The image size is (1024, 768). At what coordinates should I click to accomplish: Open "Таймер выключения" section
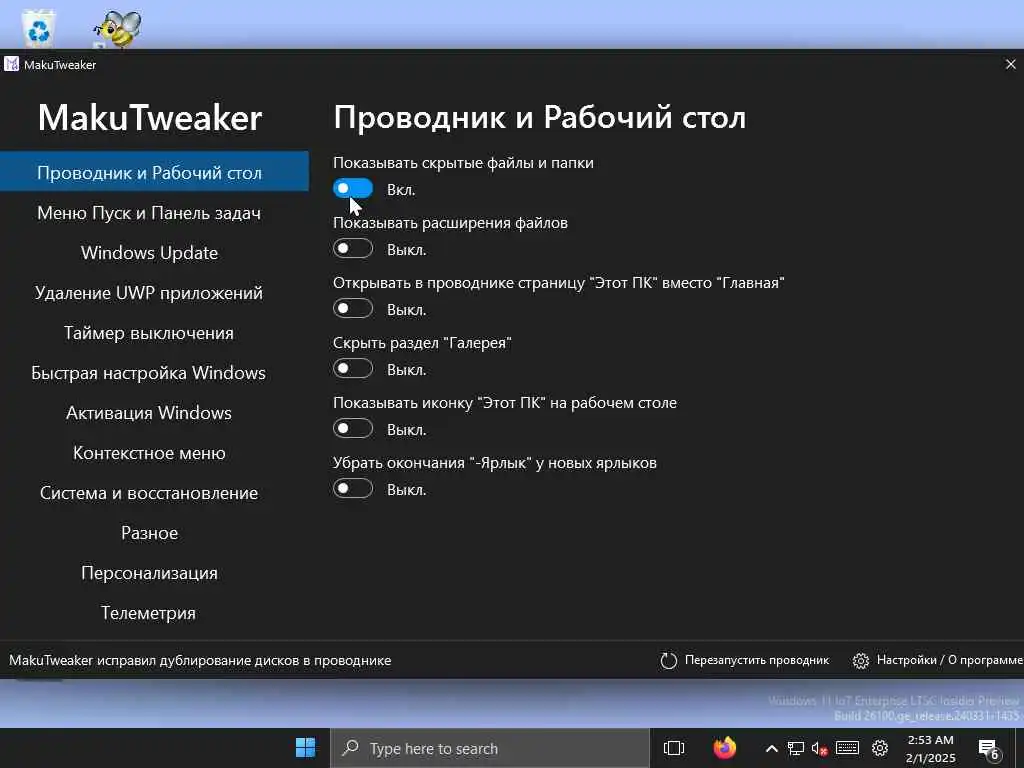(149, 333)
